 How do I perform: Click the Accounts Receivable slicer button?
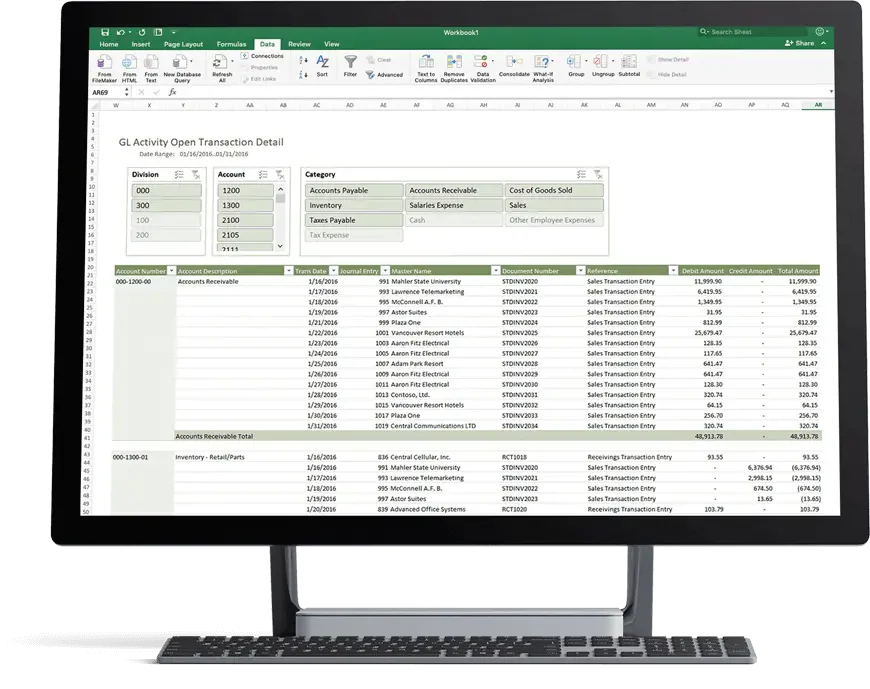453,190
